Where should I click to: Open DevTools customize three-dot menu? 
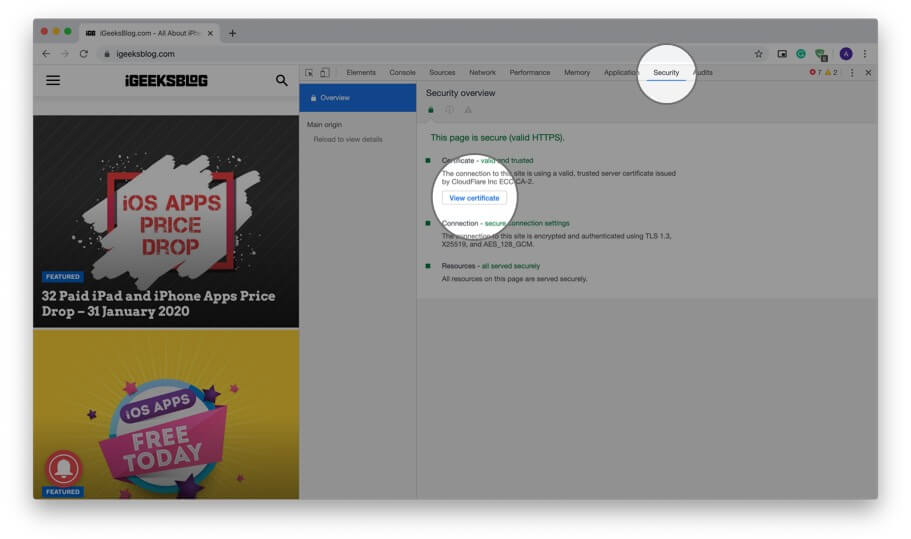852,73
